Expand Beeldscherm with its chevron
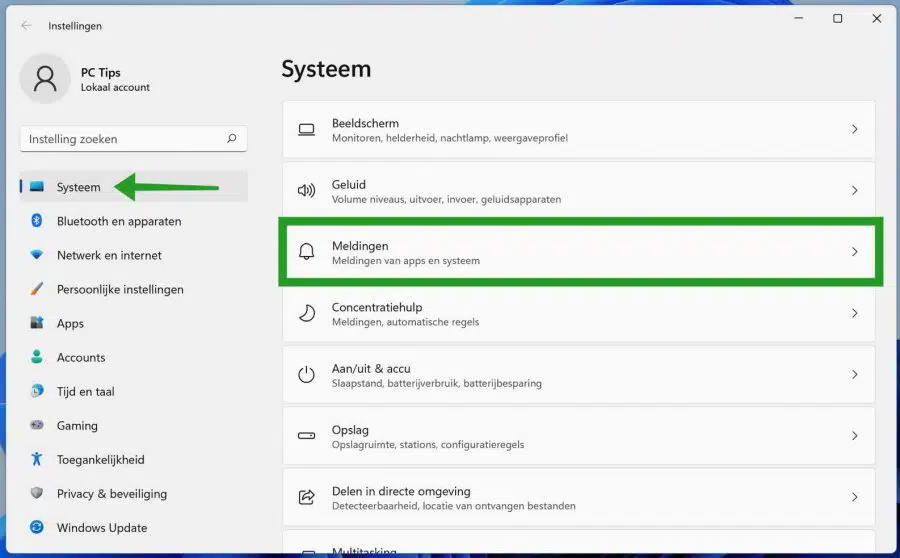The width and height of the screenshot is (900, 558). (x=855, y=129)
